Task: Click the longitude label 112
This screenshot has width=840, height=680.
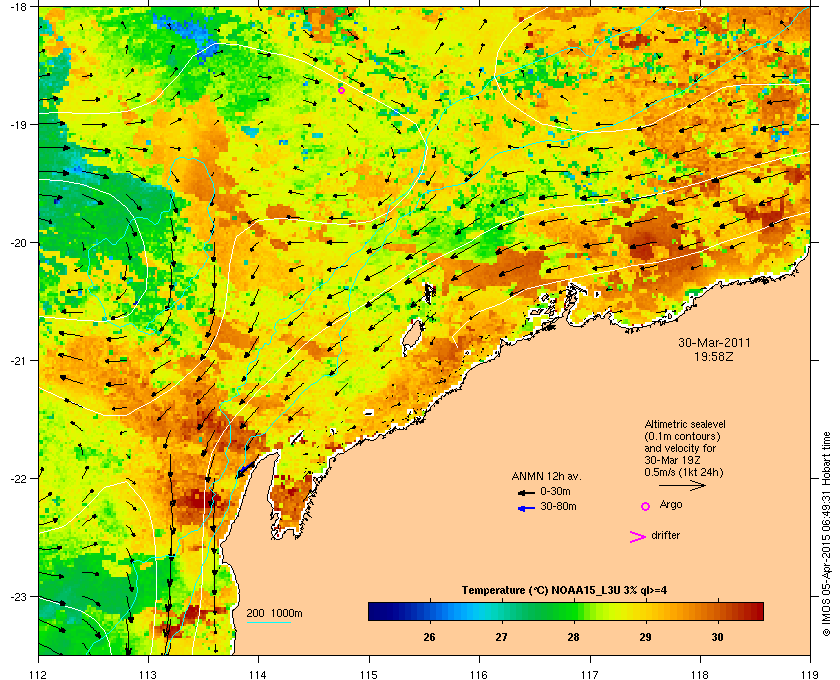Action: (x=39, y=675)
